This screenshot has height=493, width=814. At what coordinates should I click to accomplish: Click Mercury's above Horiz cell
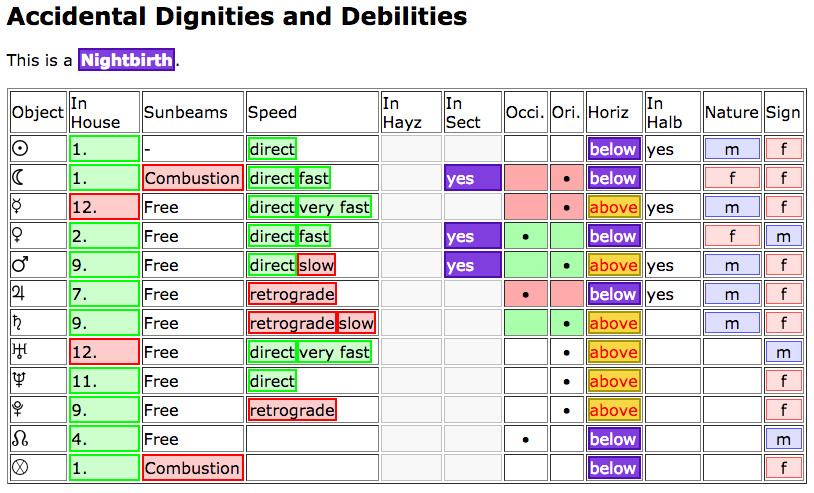(614, 207)
